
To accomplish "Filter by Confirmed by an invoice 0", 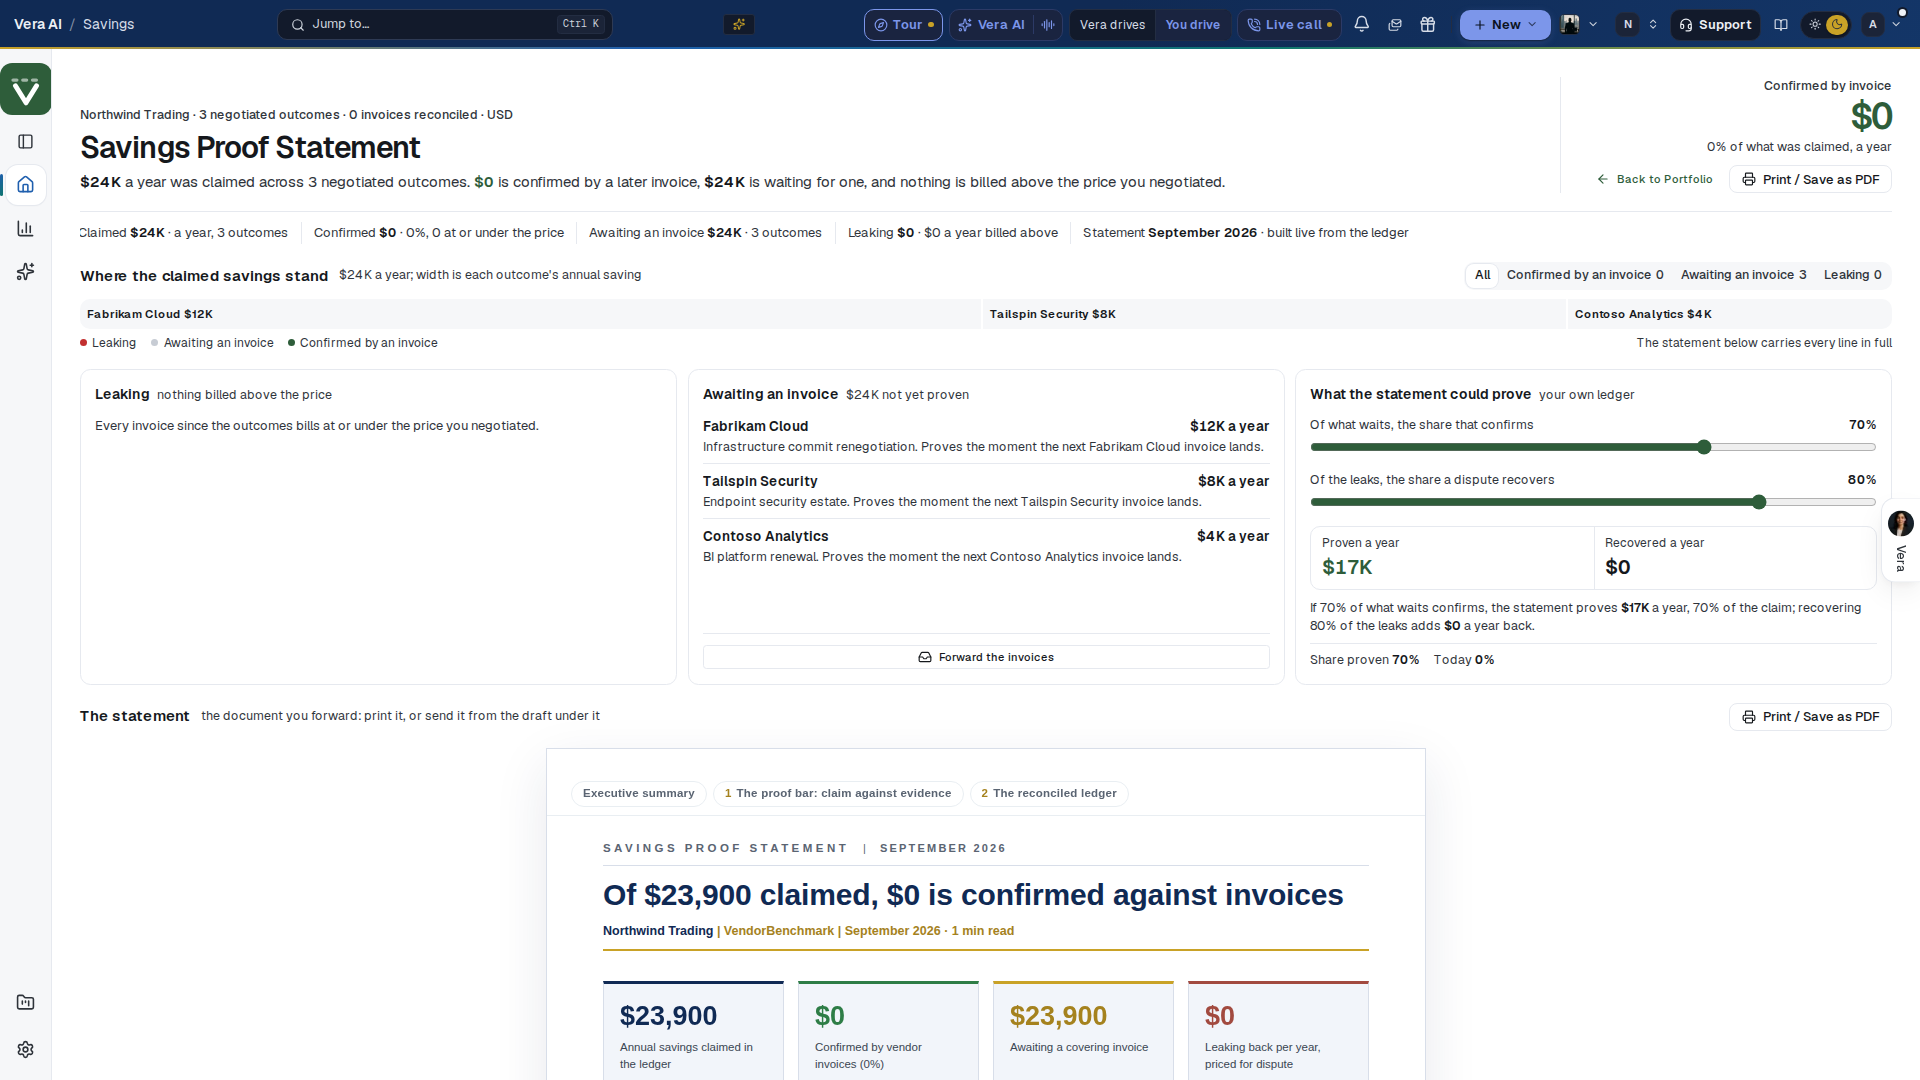I will pos(1585,275).
